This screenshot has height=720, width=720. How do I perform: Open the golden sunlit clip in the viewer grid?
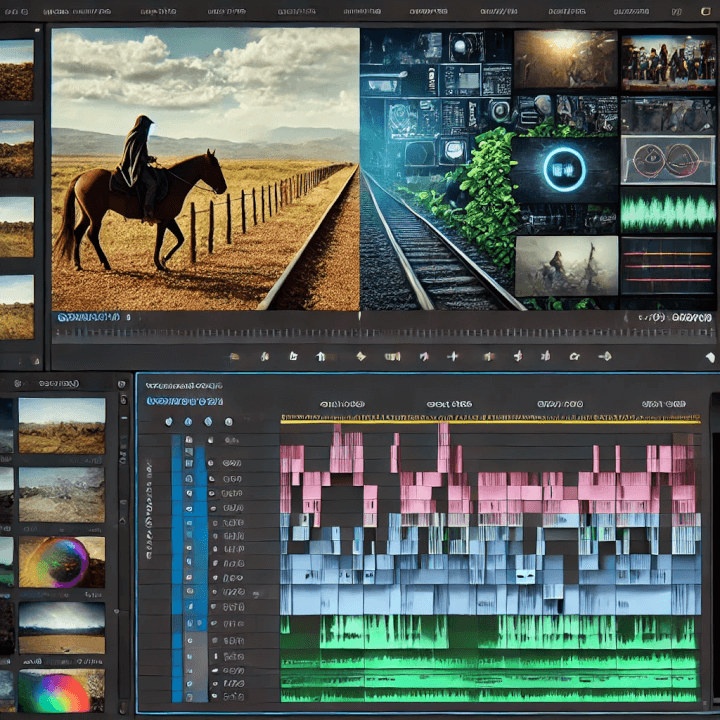click(x=565, y=59)
